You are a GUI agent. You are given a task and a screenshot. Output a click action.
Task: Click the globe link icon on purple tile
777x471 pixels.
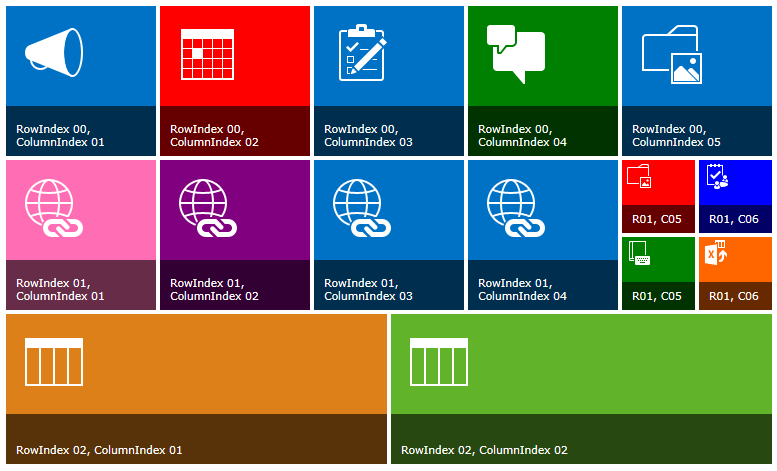(208, 208)
